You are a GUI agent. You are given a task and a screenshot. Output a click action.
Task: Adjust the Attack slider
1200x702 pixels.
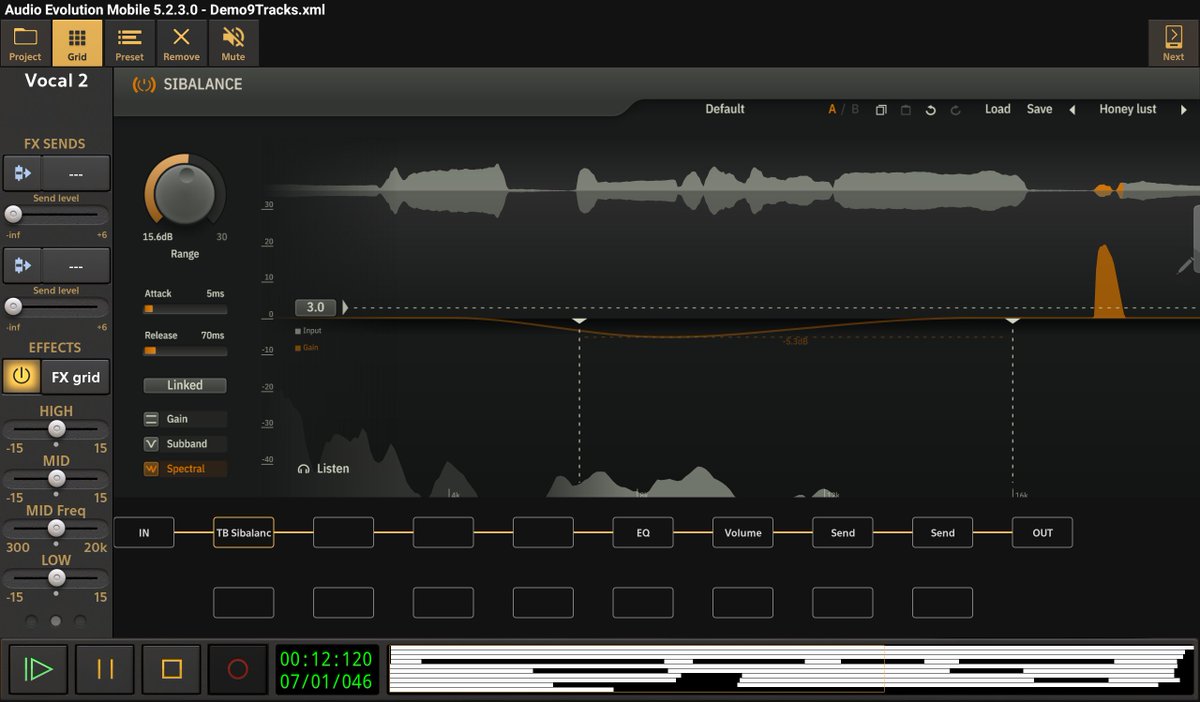click(x=185, y=310)
